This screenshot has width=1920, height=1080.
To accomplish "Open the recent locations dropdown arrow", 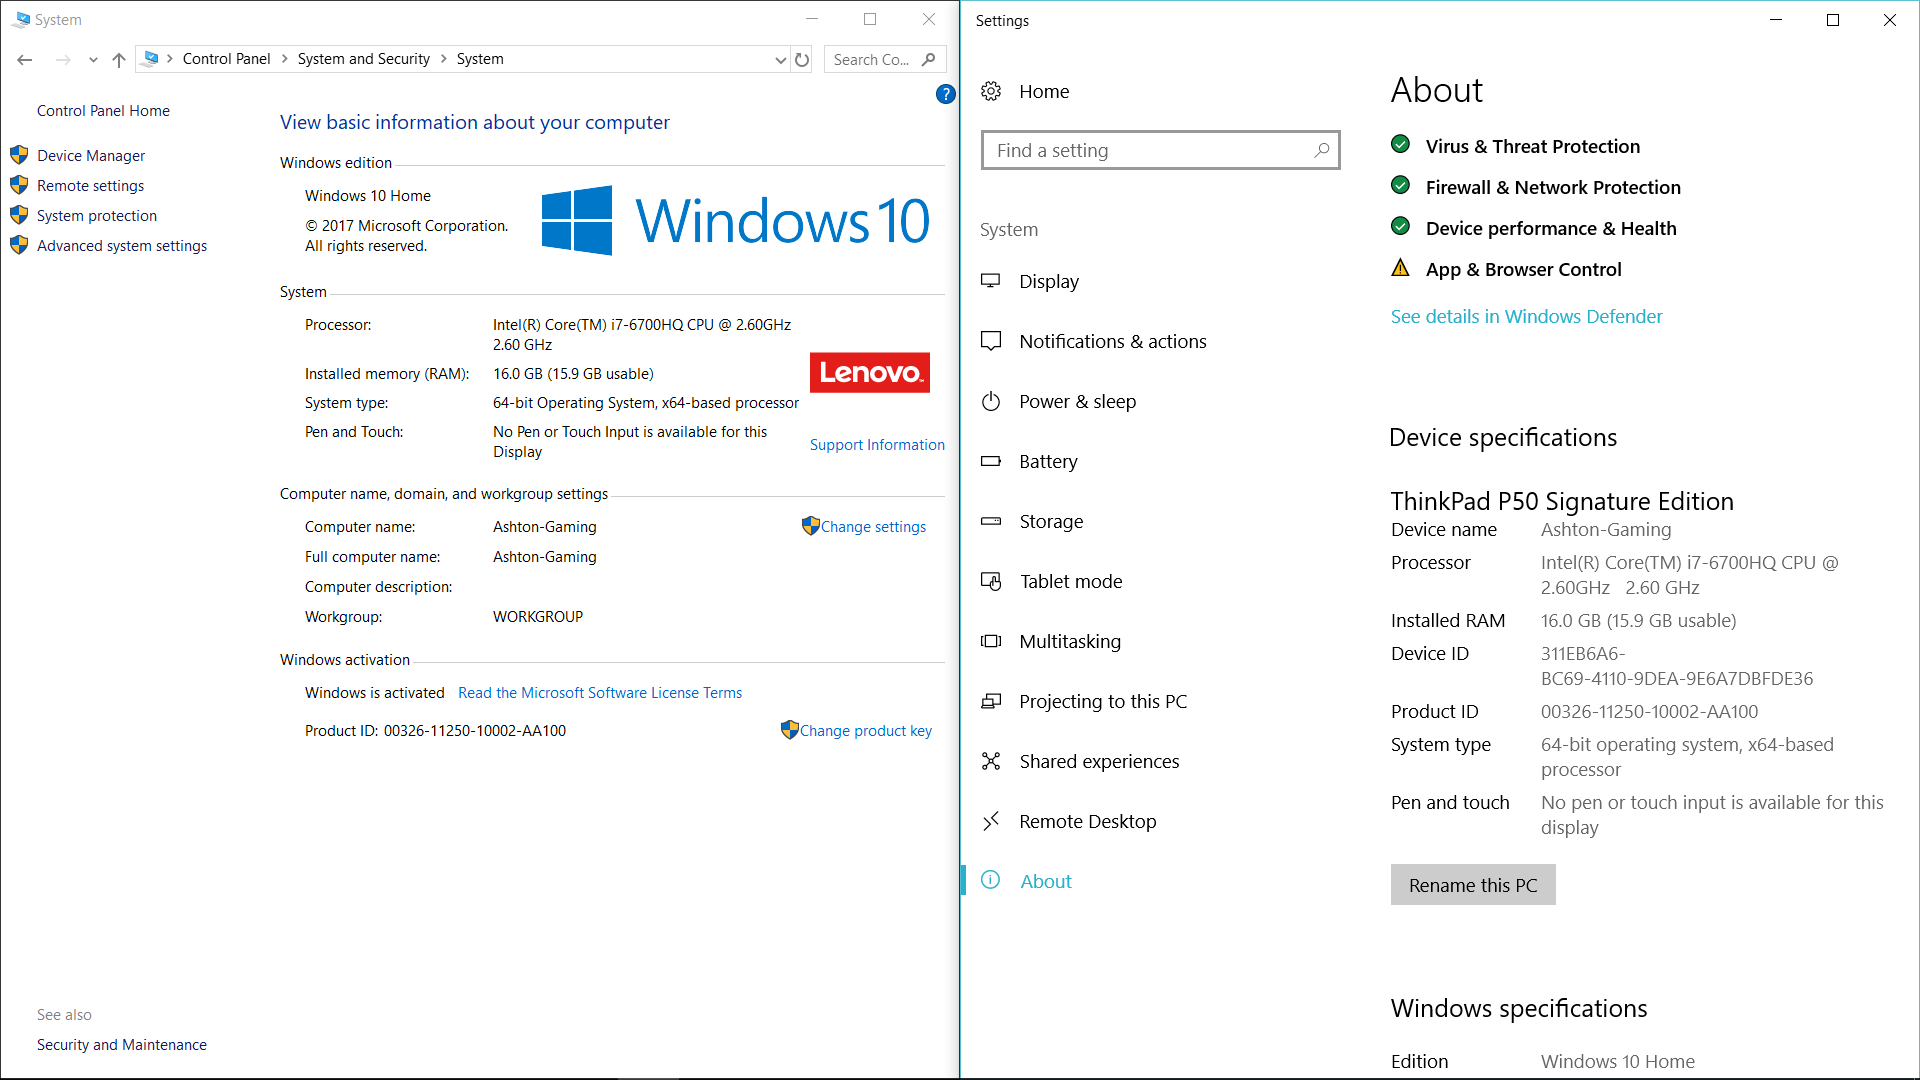I will 93,60.
